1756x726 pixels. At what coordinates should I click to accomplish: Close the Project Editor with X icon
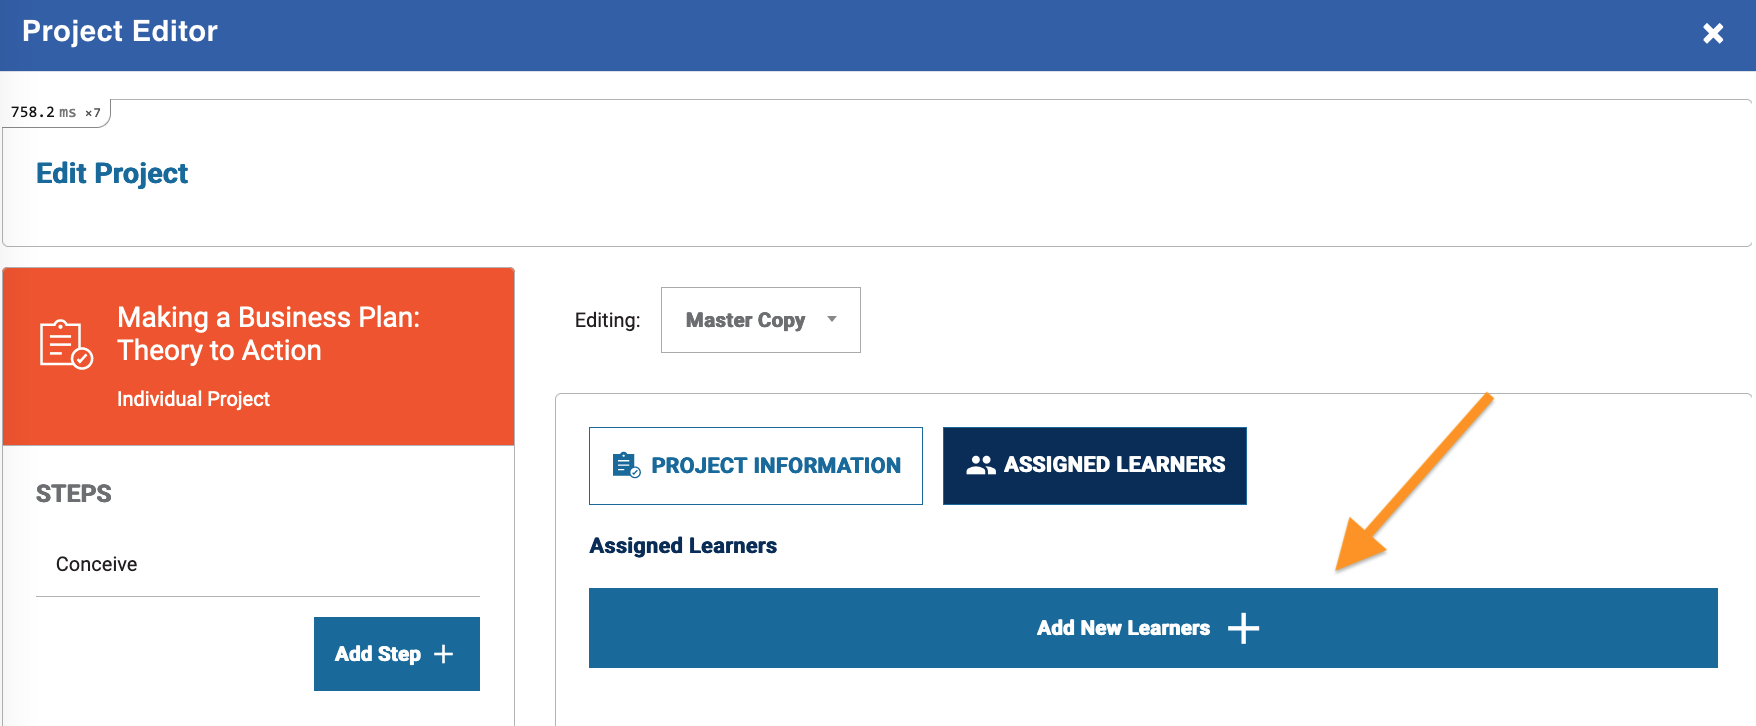1713,33
